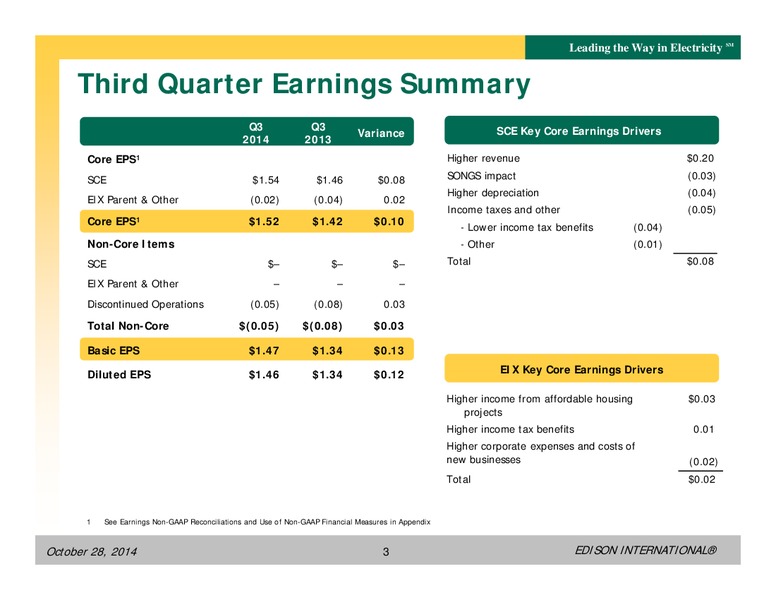Select Diluted EPS variance $0.12
Screen dimensions: 776x600
click(x=388, y=375)
